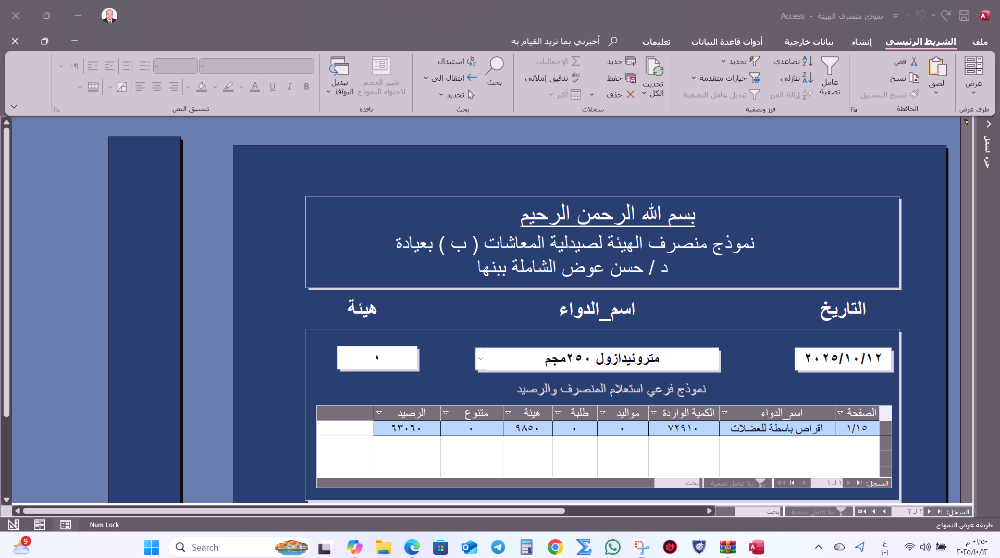Screen dimensions: 1000x558
Task: Click the Cut scissors icon
Action: click(914, 61)
